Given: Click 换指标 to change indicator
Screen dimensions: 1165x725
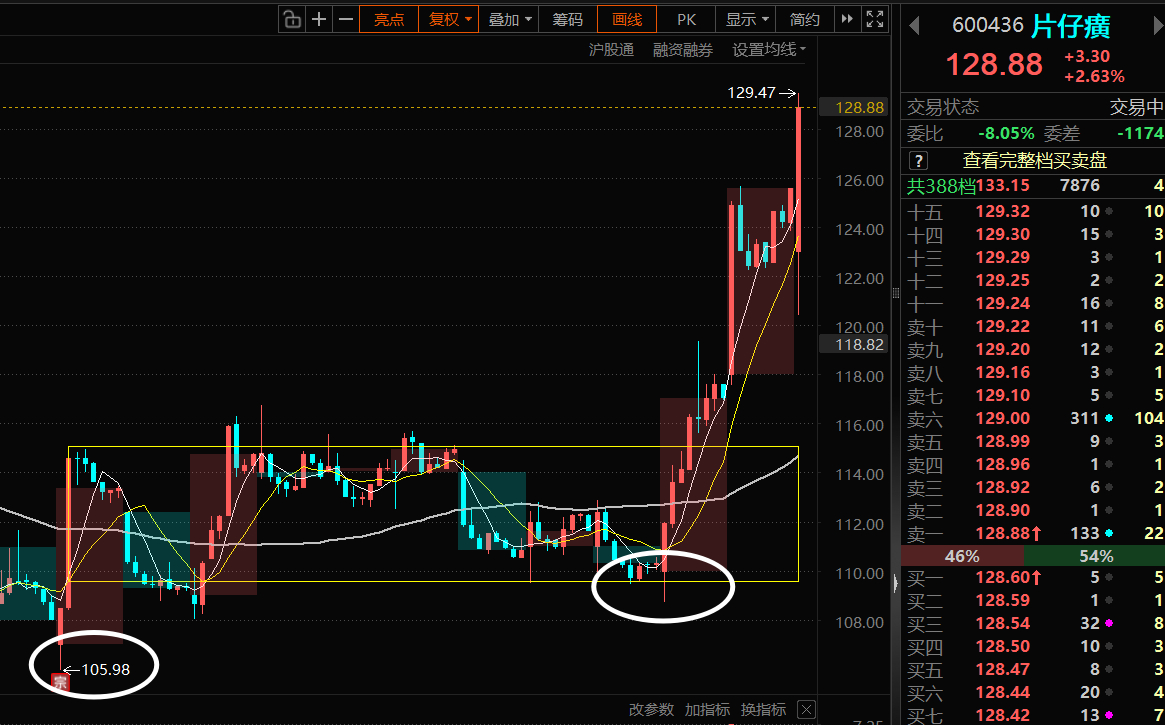Looking at the screenshot, I should pos(763,709).
